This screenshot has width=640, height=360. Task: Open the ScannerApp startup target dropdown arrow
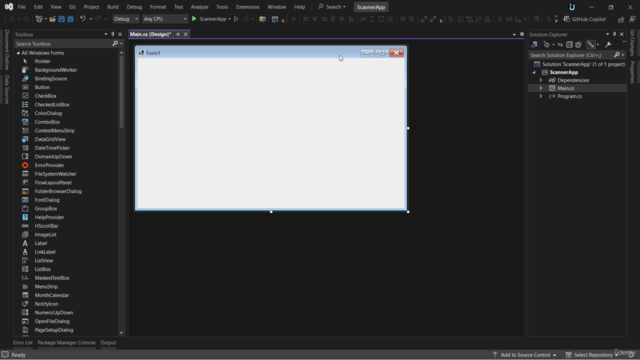click(x=229, y=19)
